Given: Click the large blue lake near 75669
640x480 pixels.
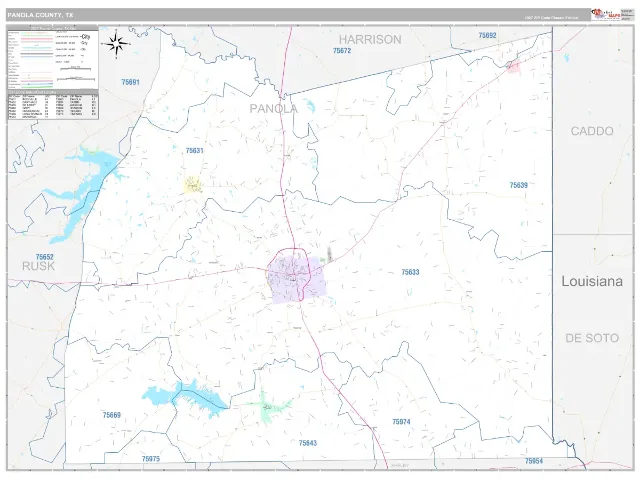Looking at the screenshot, I should click(x=184, y=397).
